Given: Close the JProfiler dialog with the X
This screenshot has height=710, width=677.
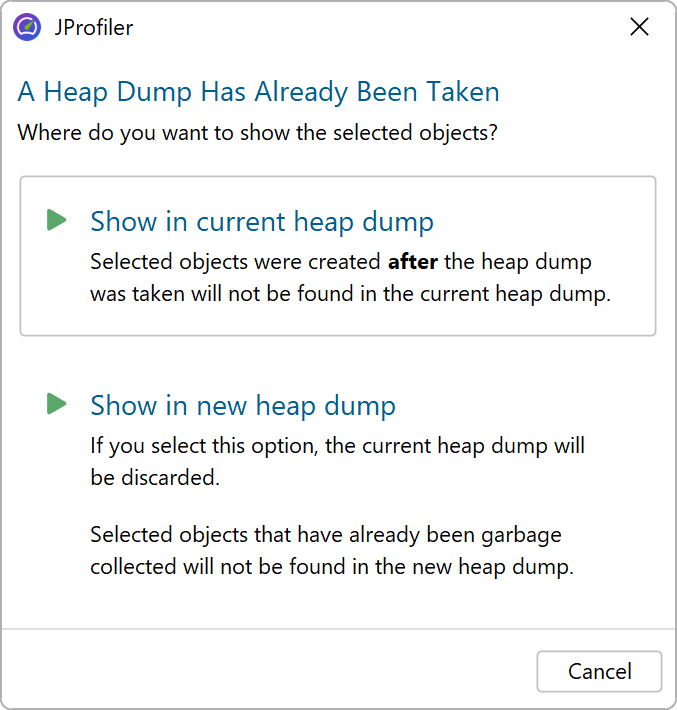Looking at the screenshot, I should point(639,27).
